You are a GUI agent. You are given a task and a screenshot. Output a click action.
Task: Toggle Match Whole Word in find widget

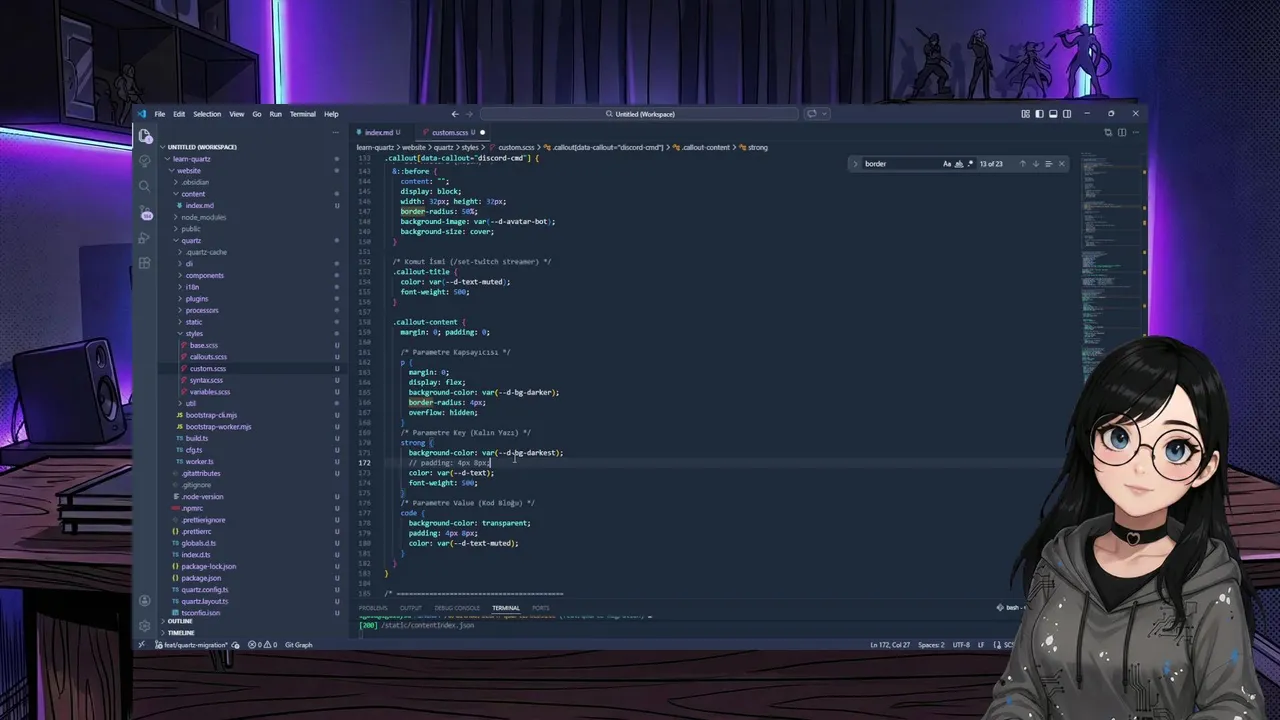pos(959,164)
